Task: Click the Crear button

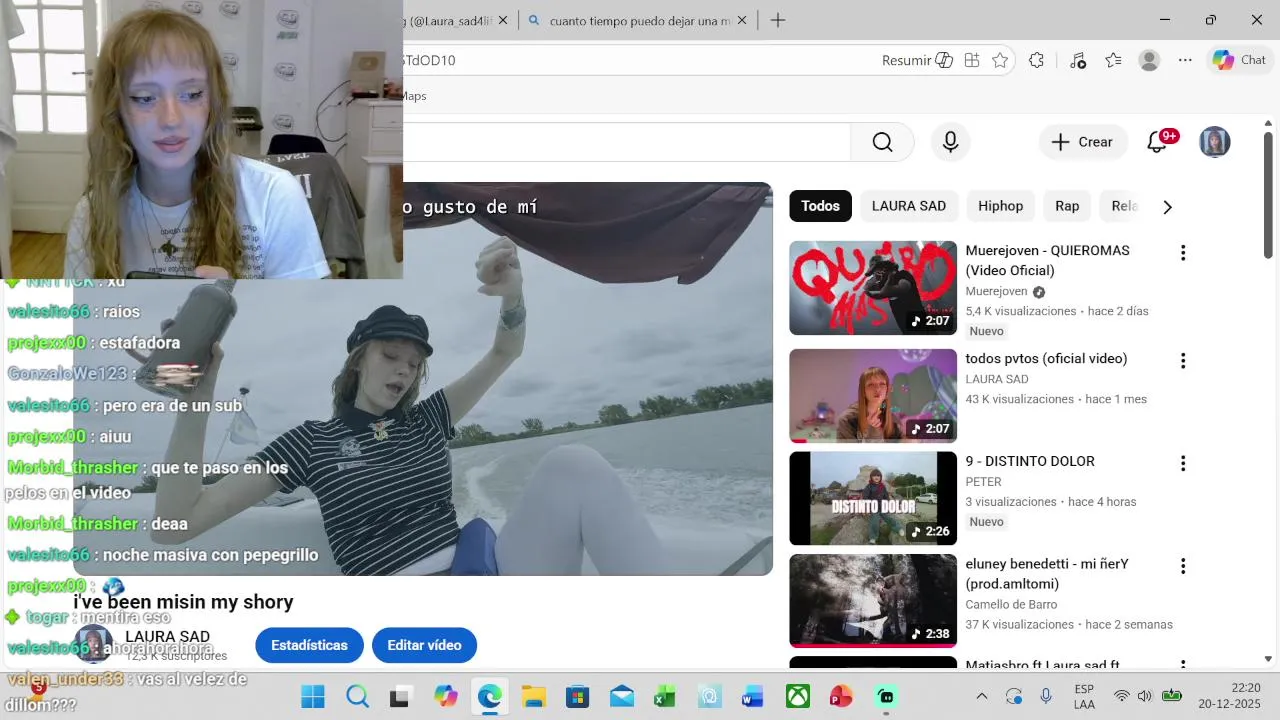Action: tap(1083, 142)
